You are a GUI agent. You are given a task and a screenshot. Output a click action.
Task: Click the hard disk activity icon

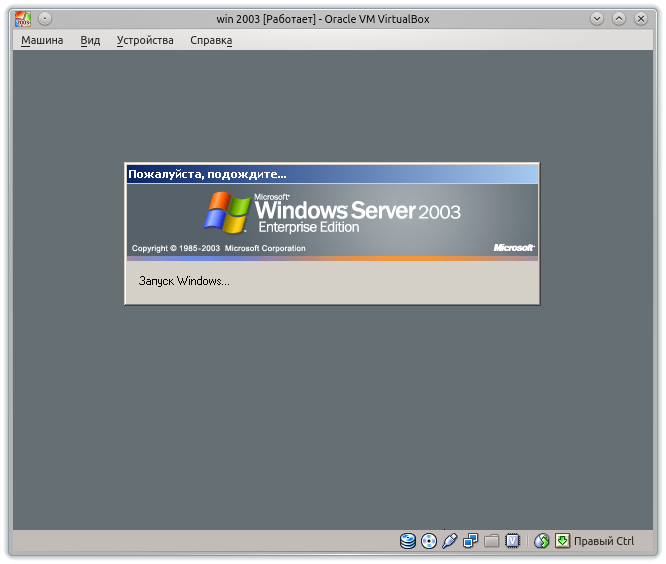coord(408,541)
